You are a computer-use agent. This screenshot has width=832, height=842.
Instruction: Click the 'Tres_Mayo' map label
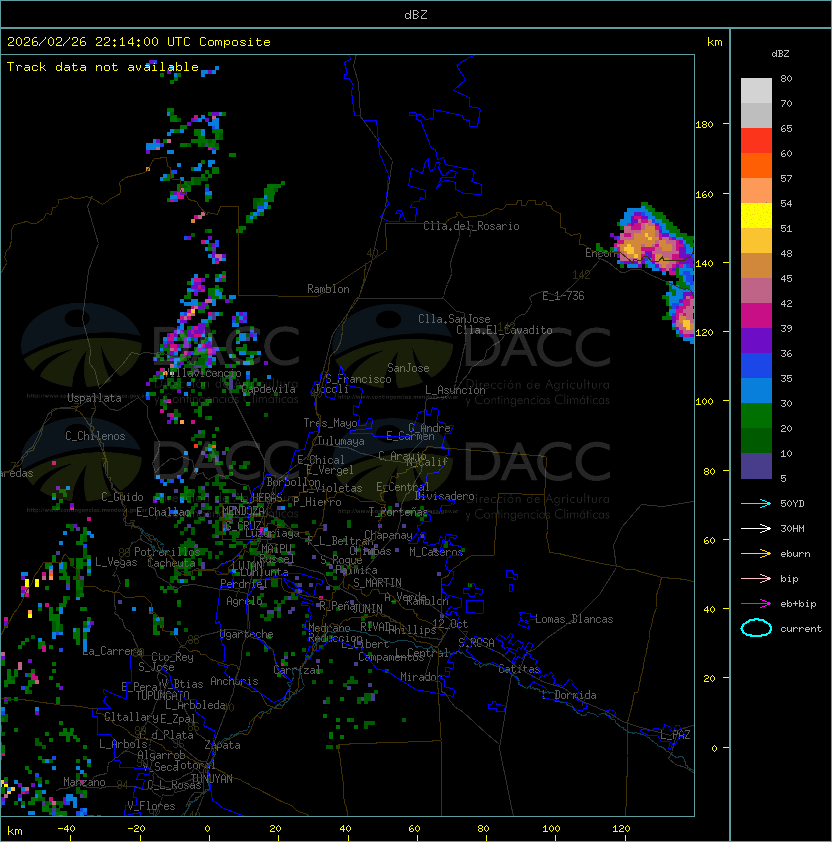click(x=330, y=423)
